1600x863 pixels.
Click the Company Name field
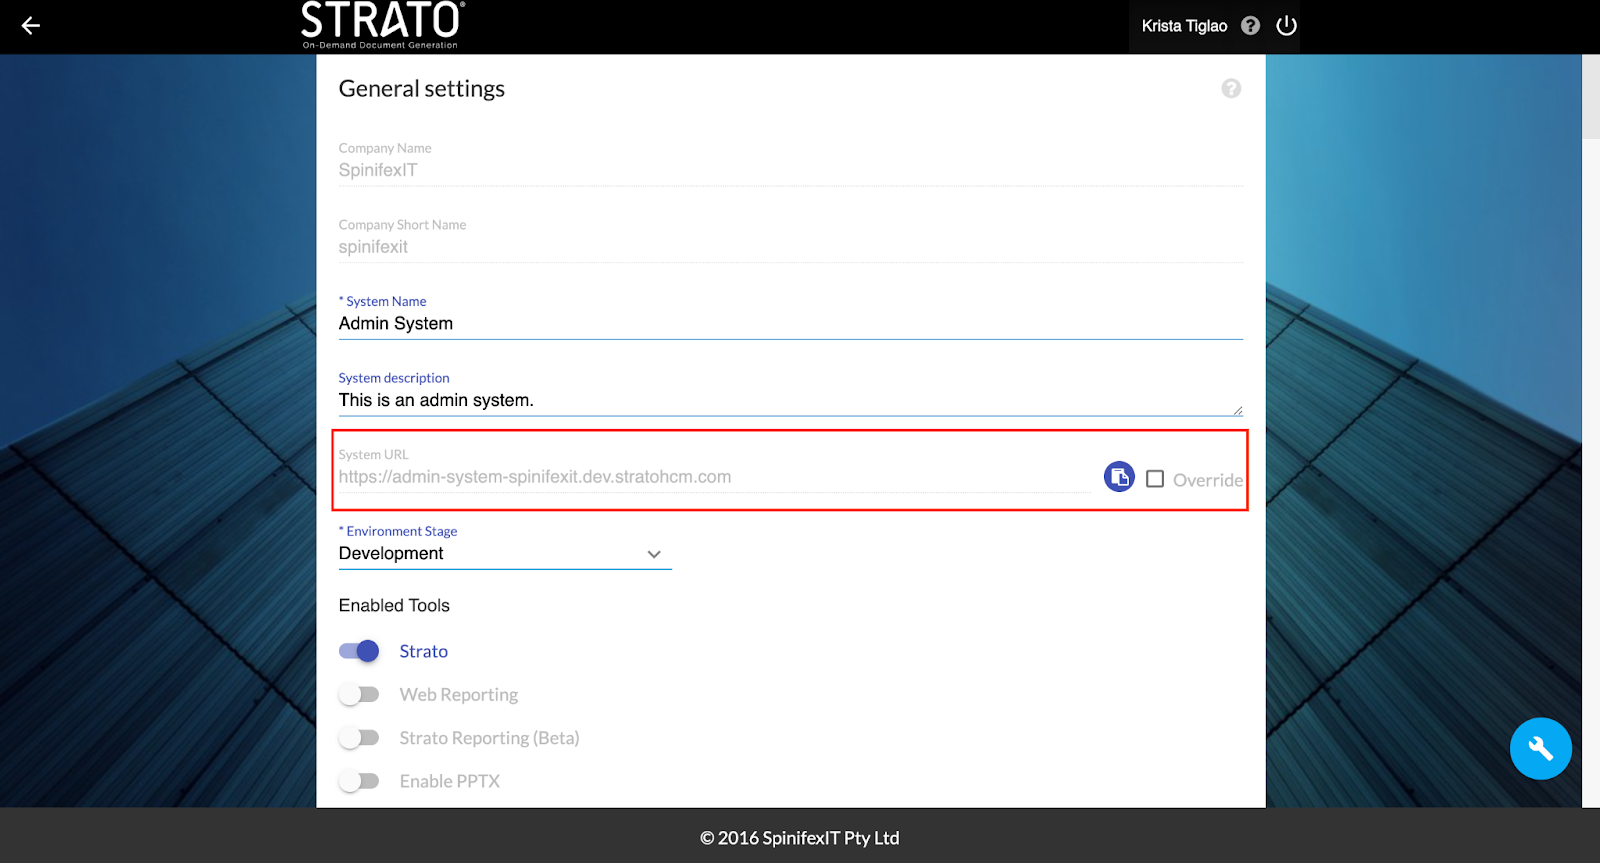click(790, 170)
